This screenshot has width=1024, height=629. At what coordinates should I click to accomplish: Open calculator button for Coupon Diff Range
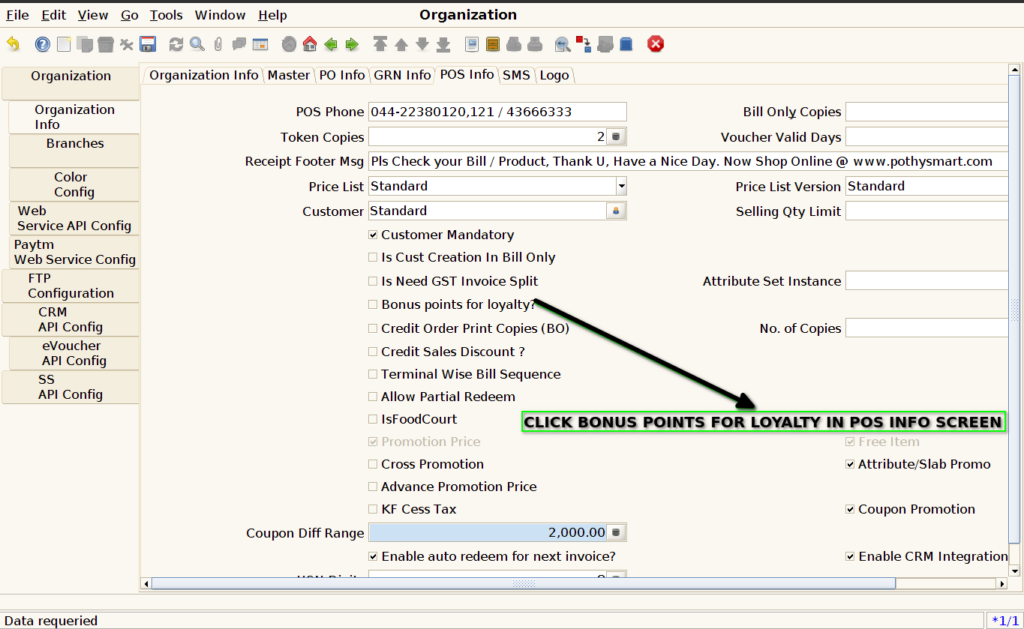(x=616, y=532)
